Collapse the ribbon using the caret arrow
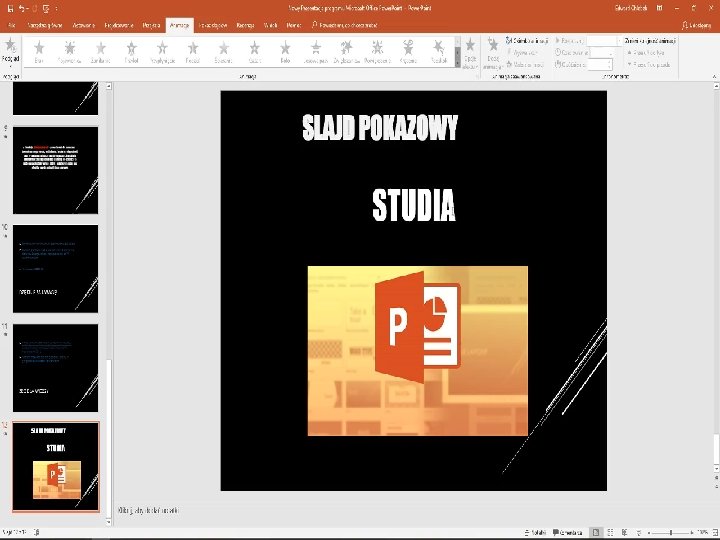This screenshot has width=720, height=540. (x=714, y=77)
